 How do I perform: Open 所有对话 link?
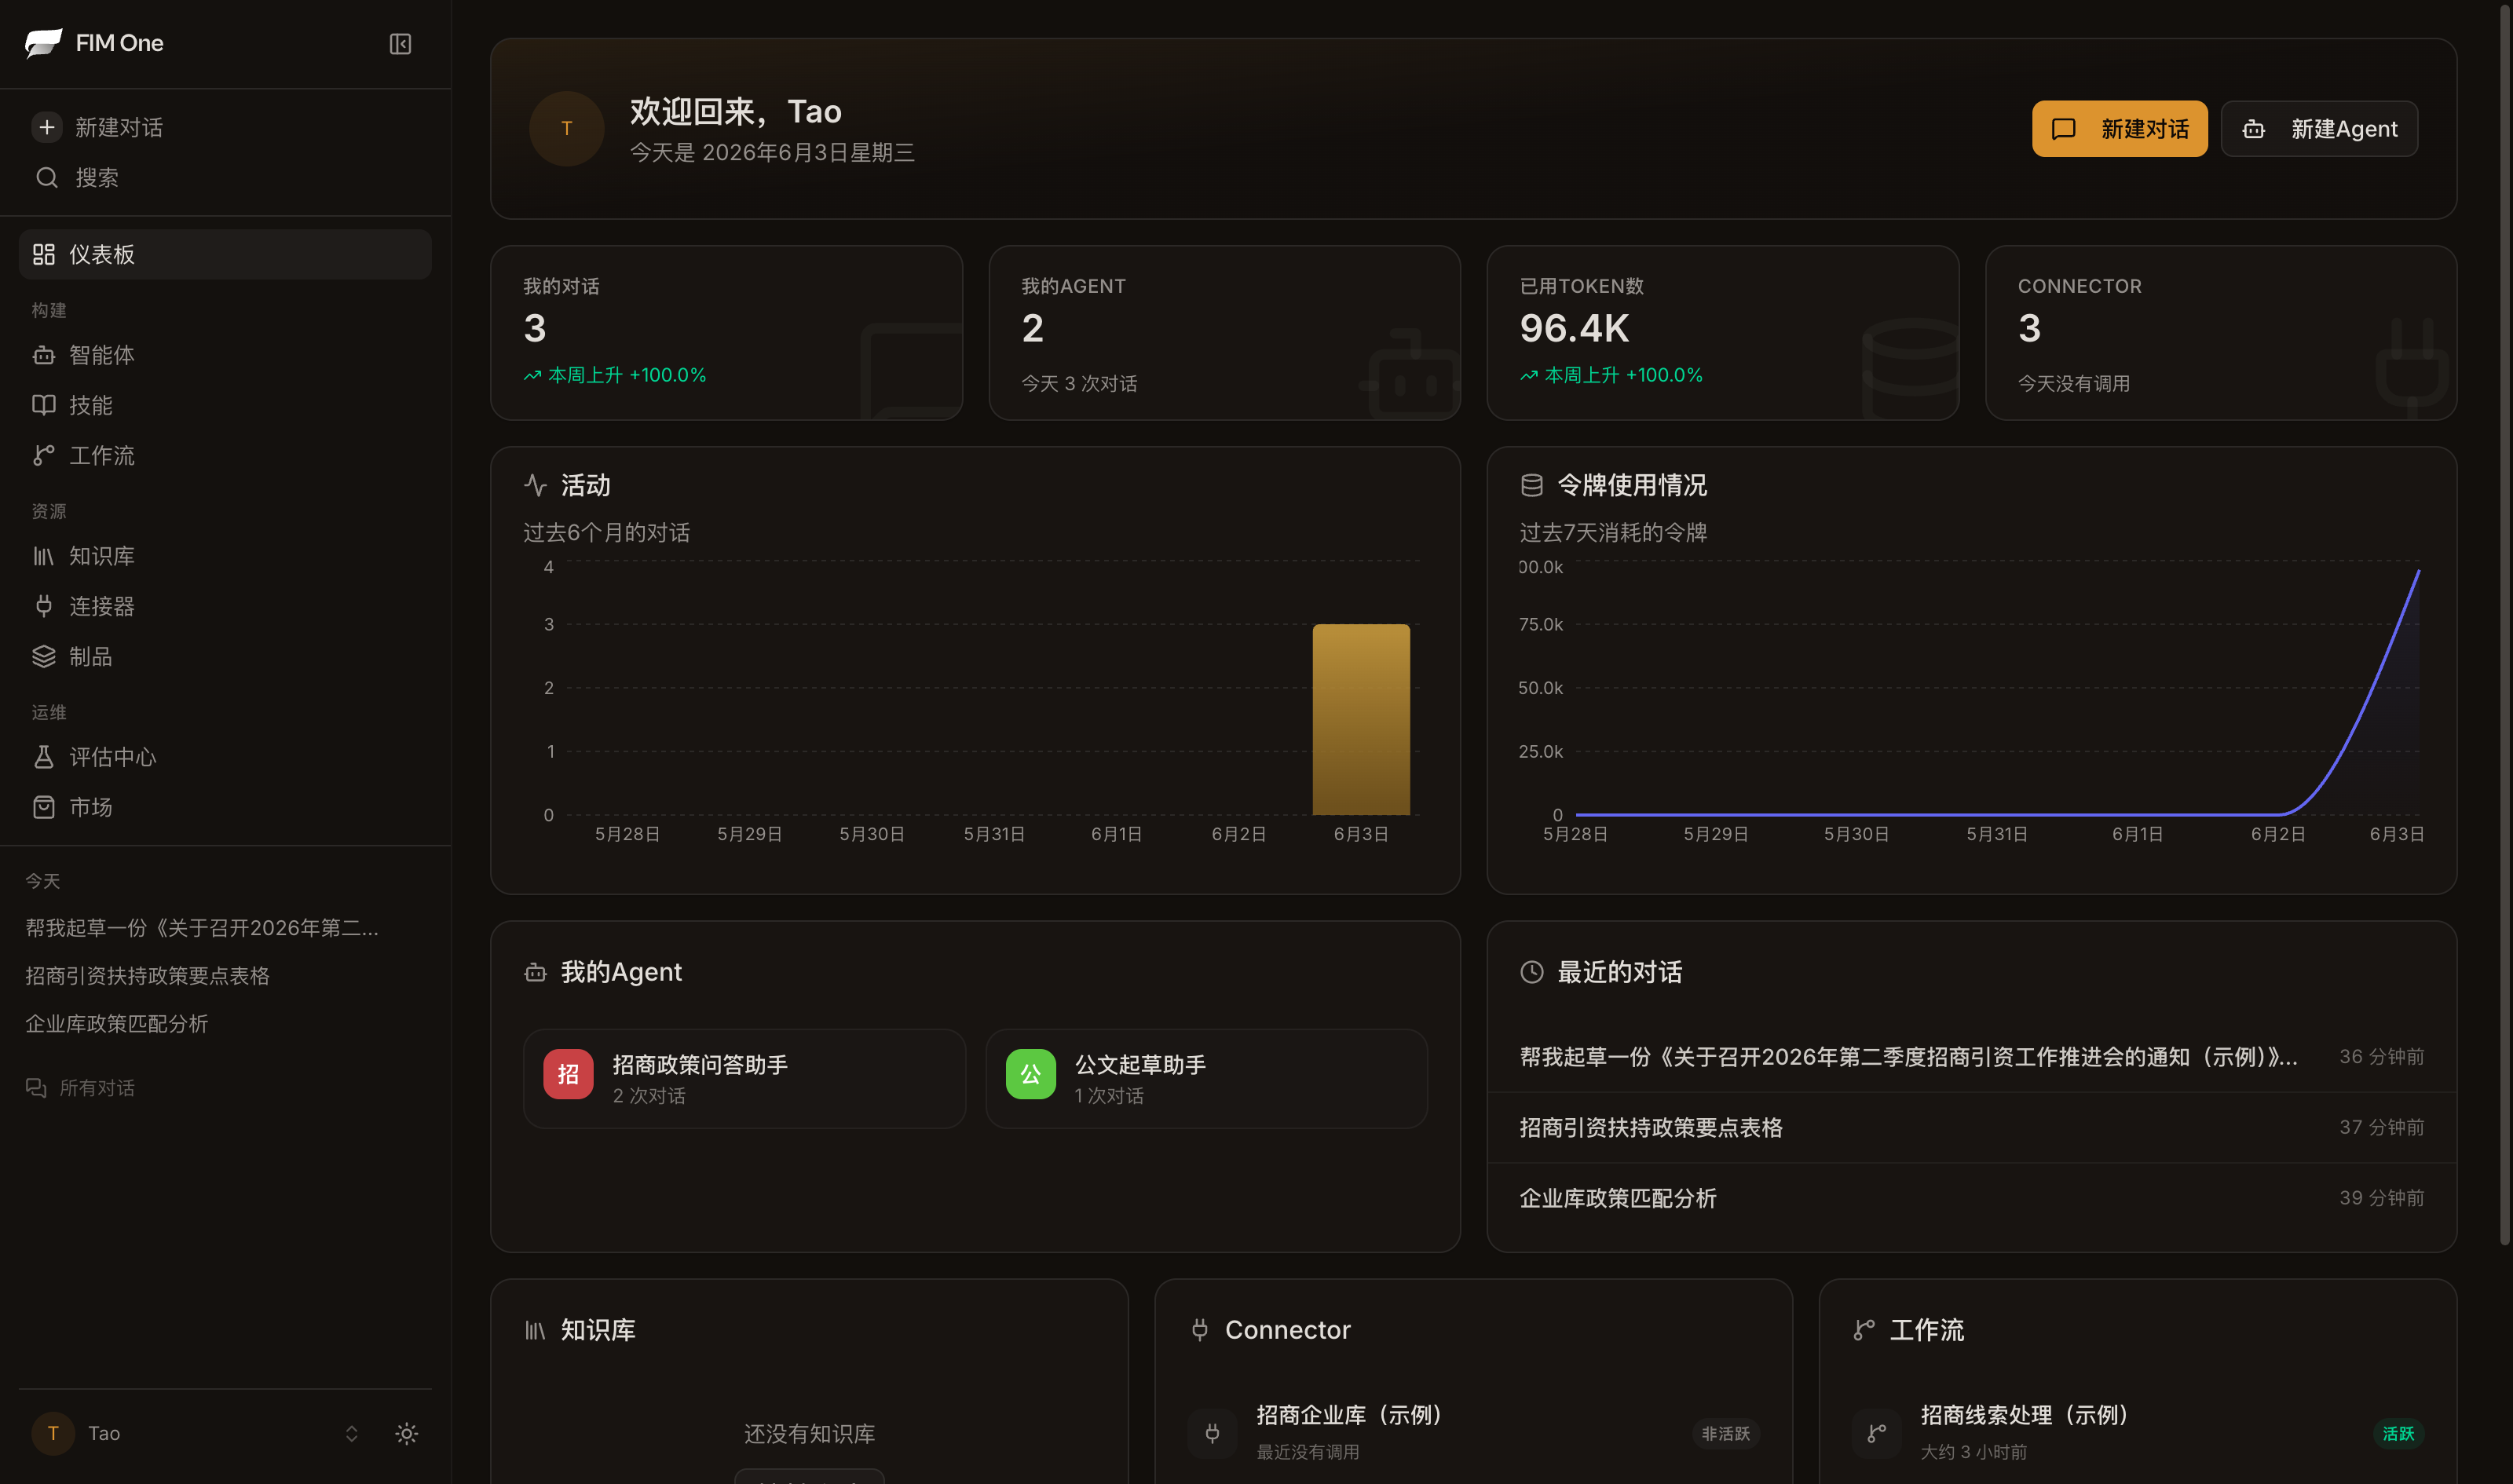[x=80, y=1088]
